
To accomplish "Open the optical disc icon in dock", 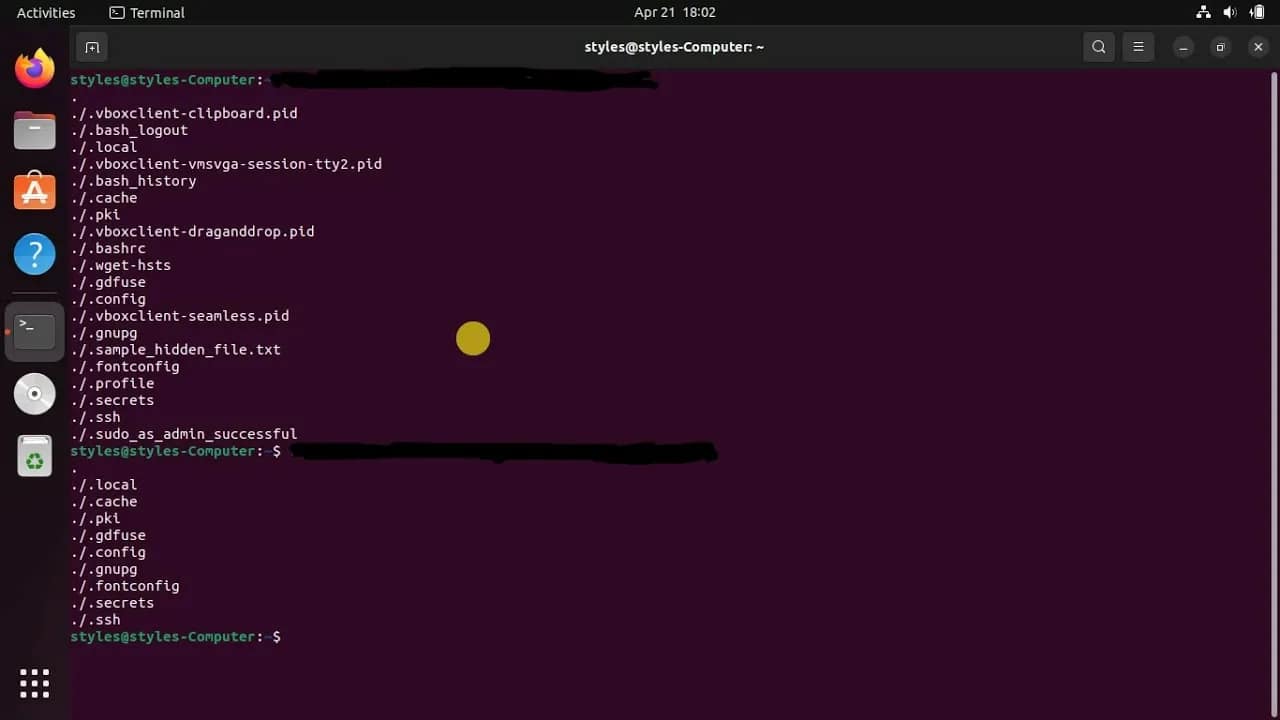I will click(34, 394).
